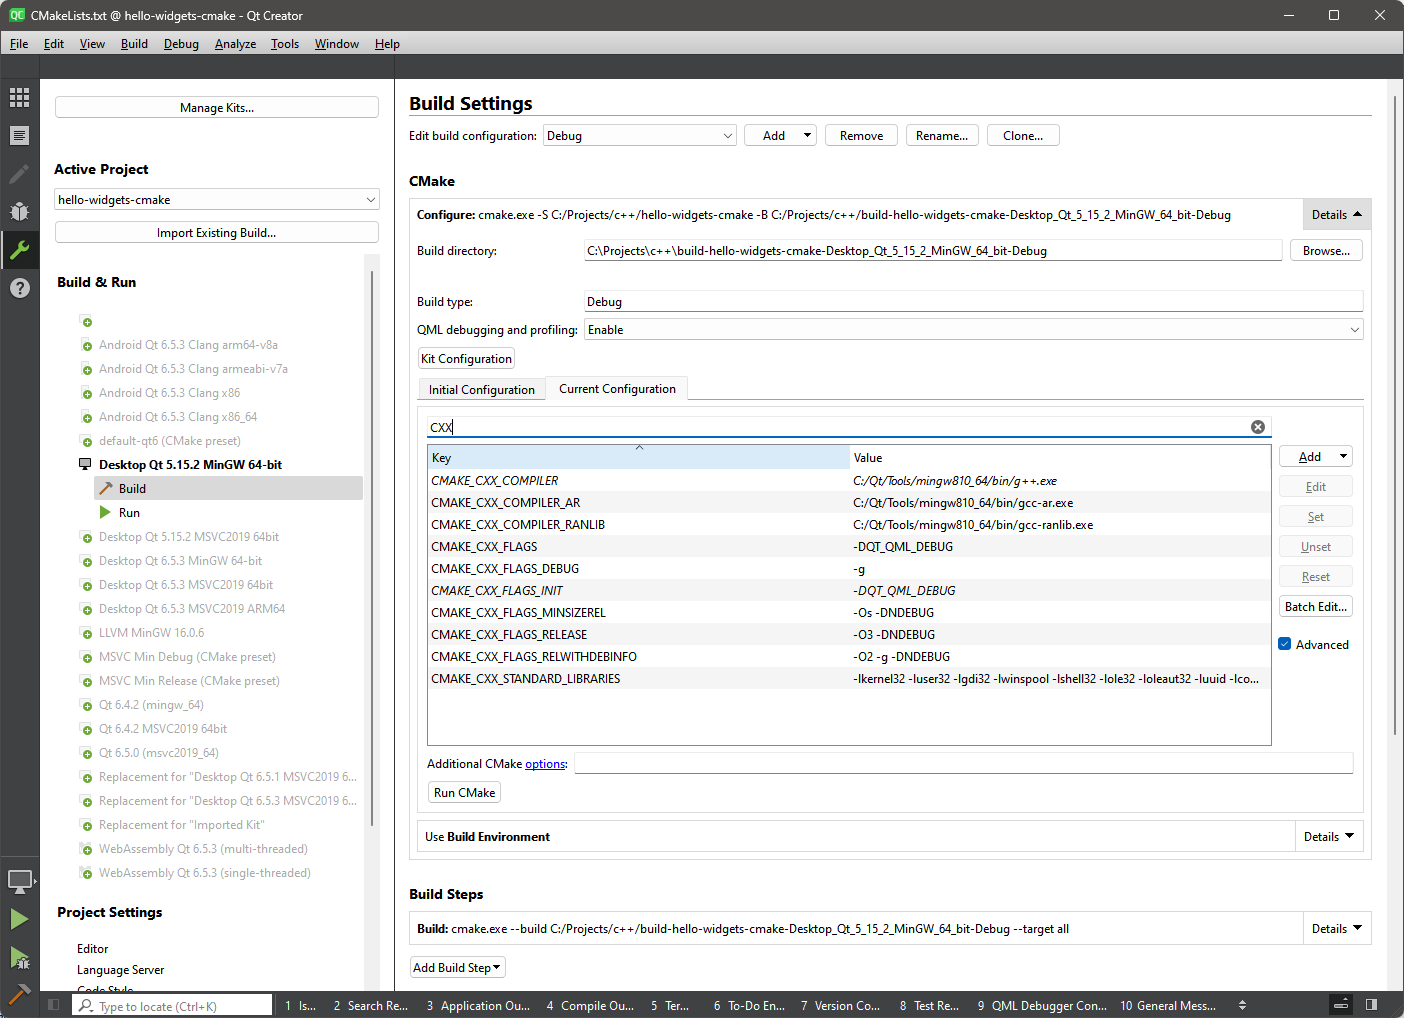Viewport: 1404px width, 1018px height.
Task: Select Build under Desktop Qt 5.15.2 MinGW
Action: 228,488
